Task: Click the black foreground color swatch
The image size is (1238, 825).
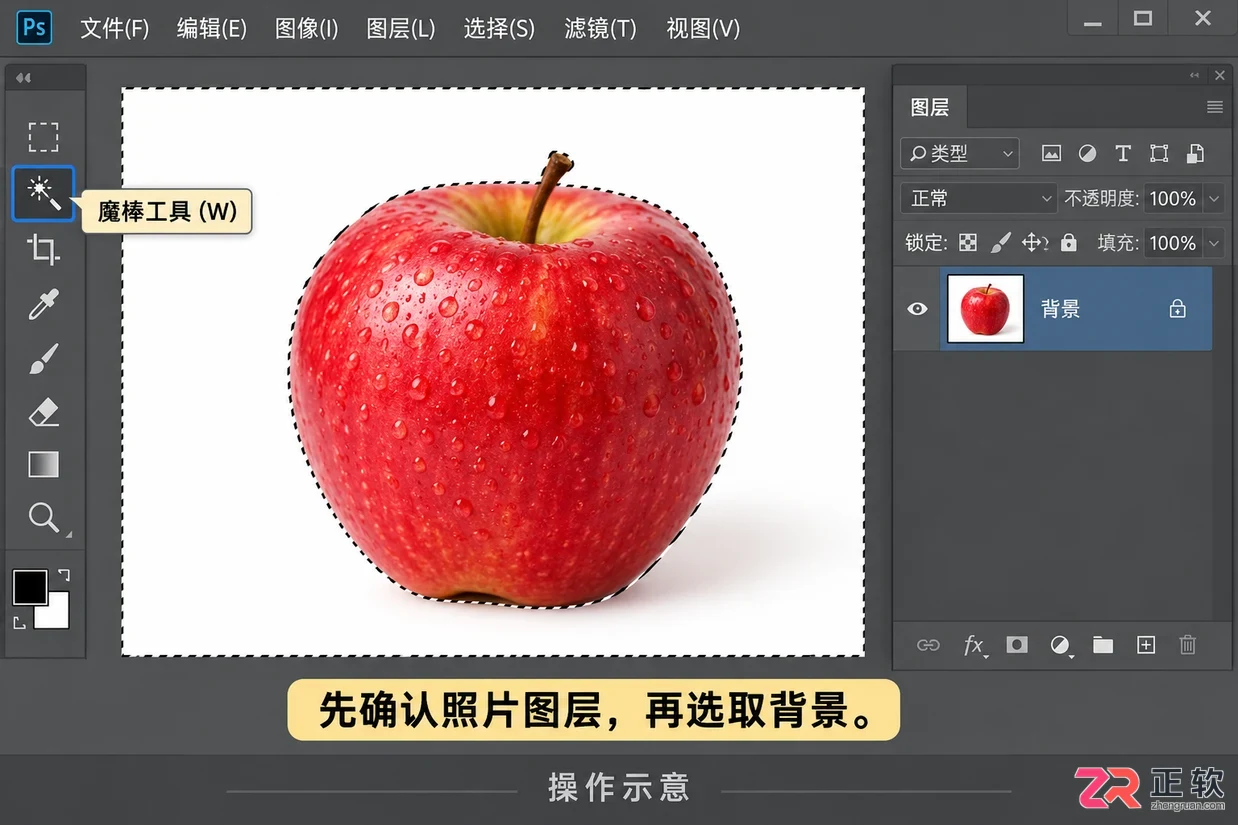Action: point(29,587)
